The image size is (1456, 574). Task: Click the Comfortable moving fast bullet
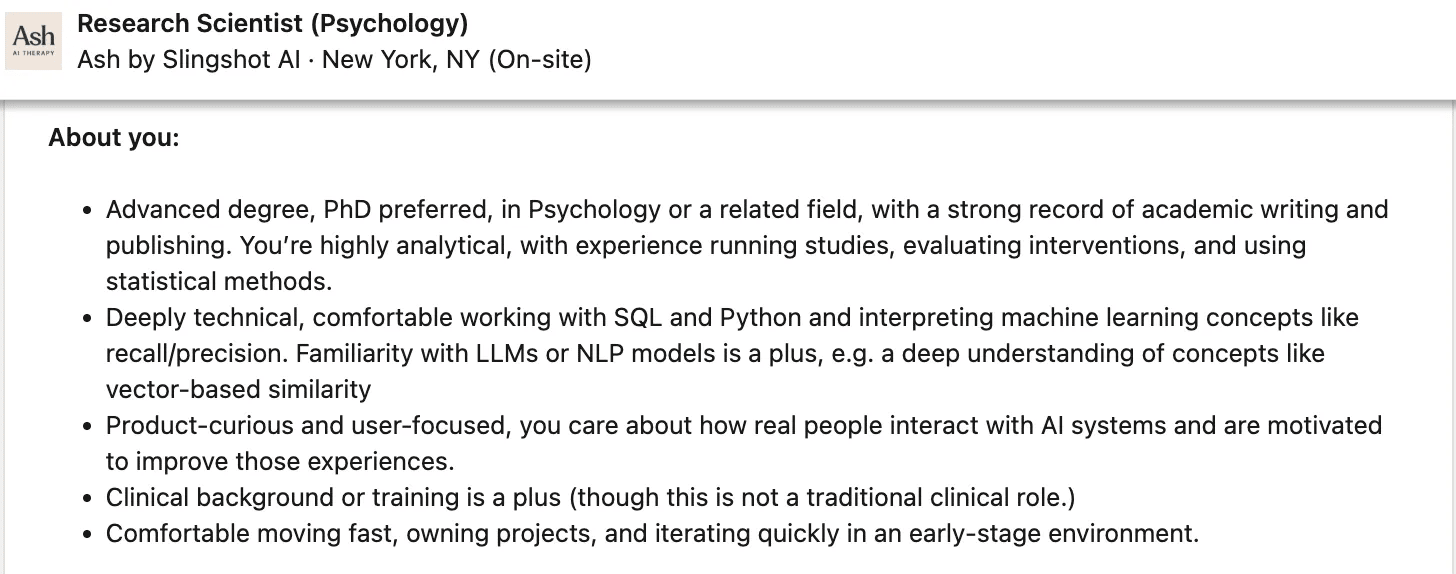[652, 533]
